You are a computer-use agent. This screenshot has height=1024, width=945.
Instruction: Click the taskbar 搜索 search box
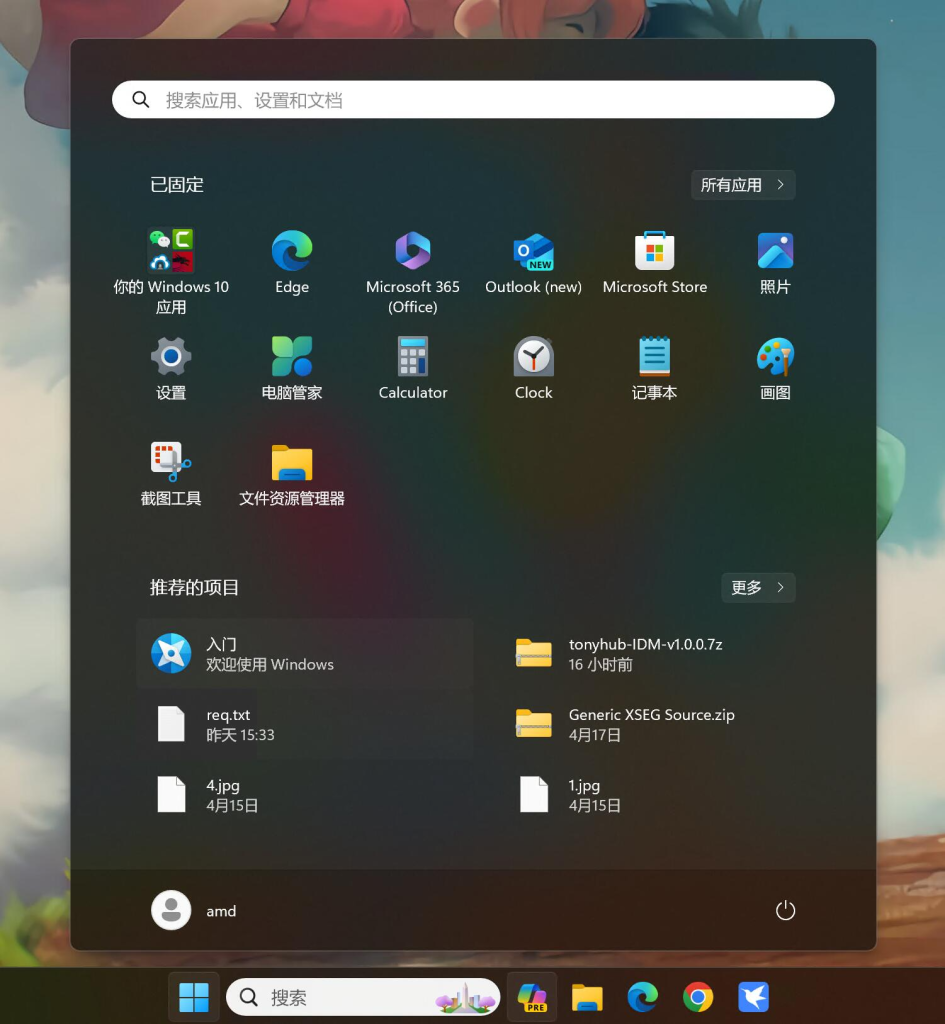[x=363, y=997]
